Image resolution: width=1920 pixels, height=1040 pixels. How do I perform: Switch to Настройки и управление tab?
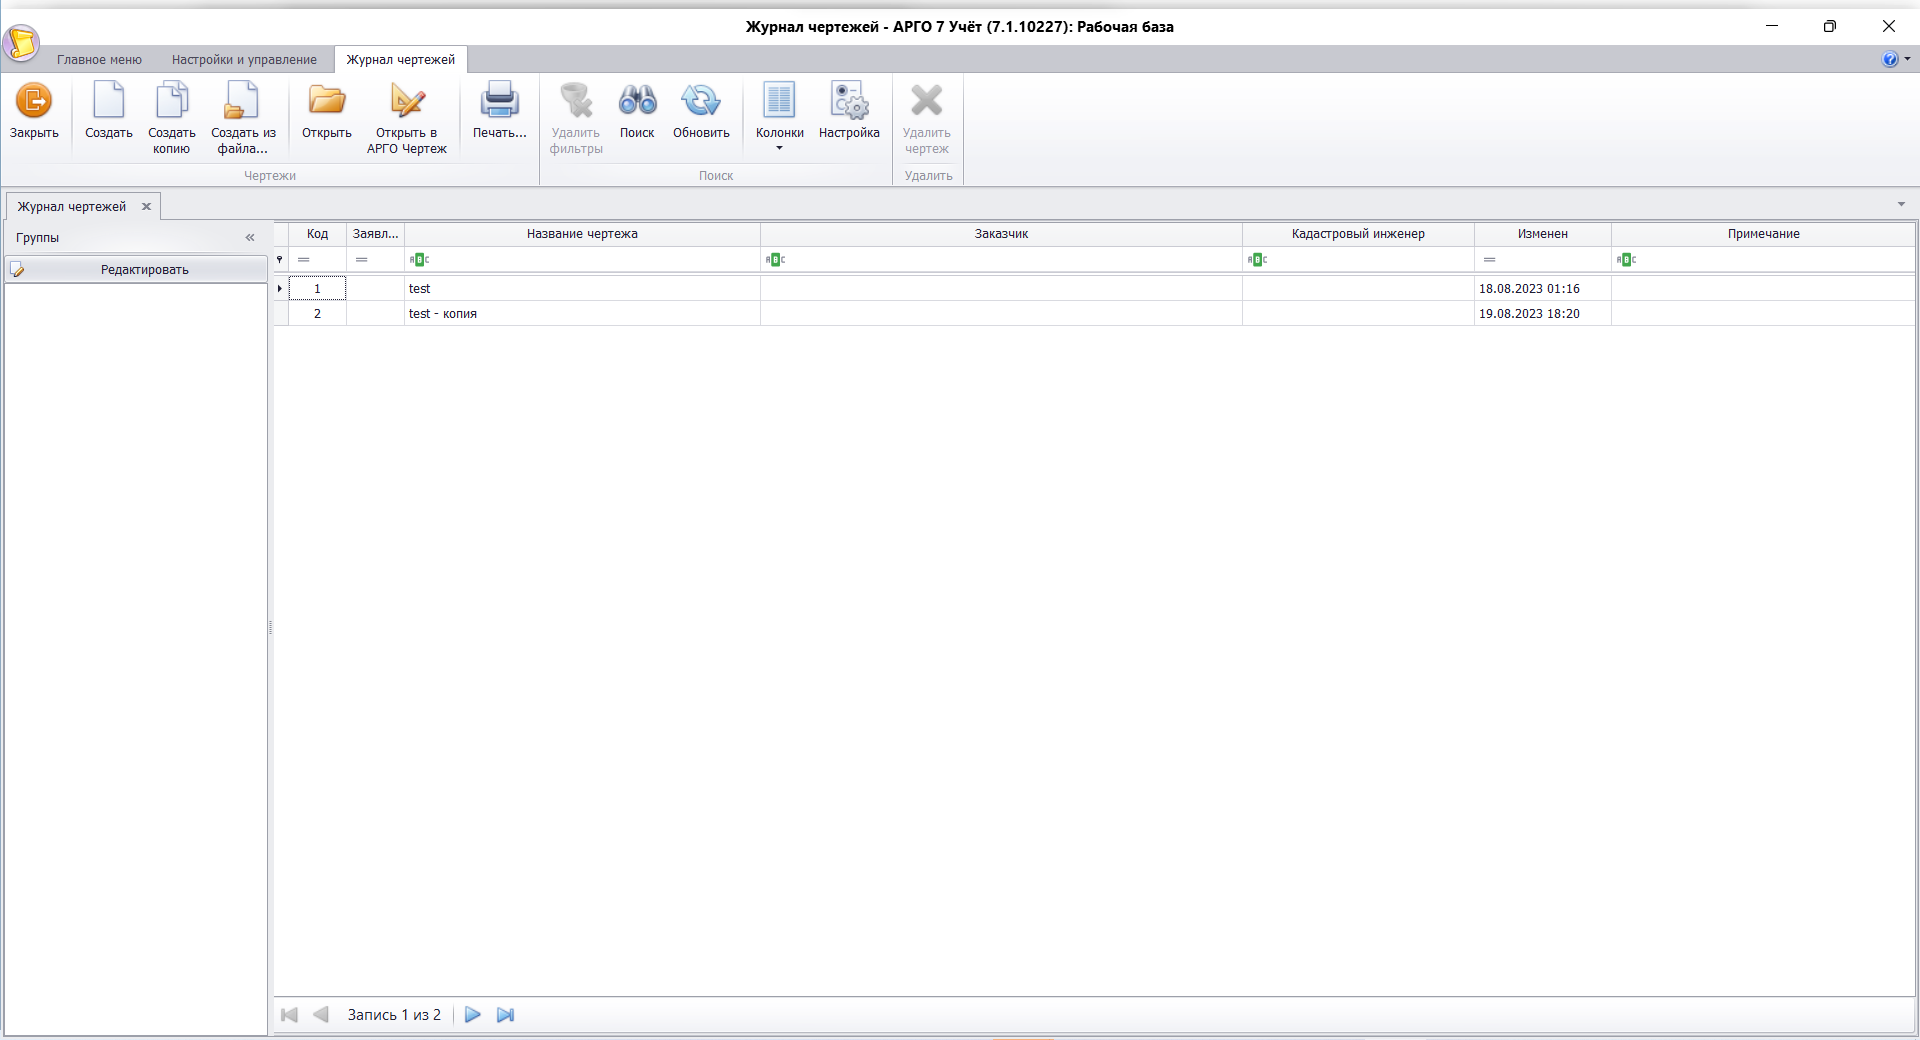[244, 60]
